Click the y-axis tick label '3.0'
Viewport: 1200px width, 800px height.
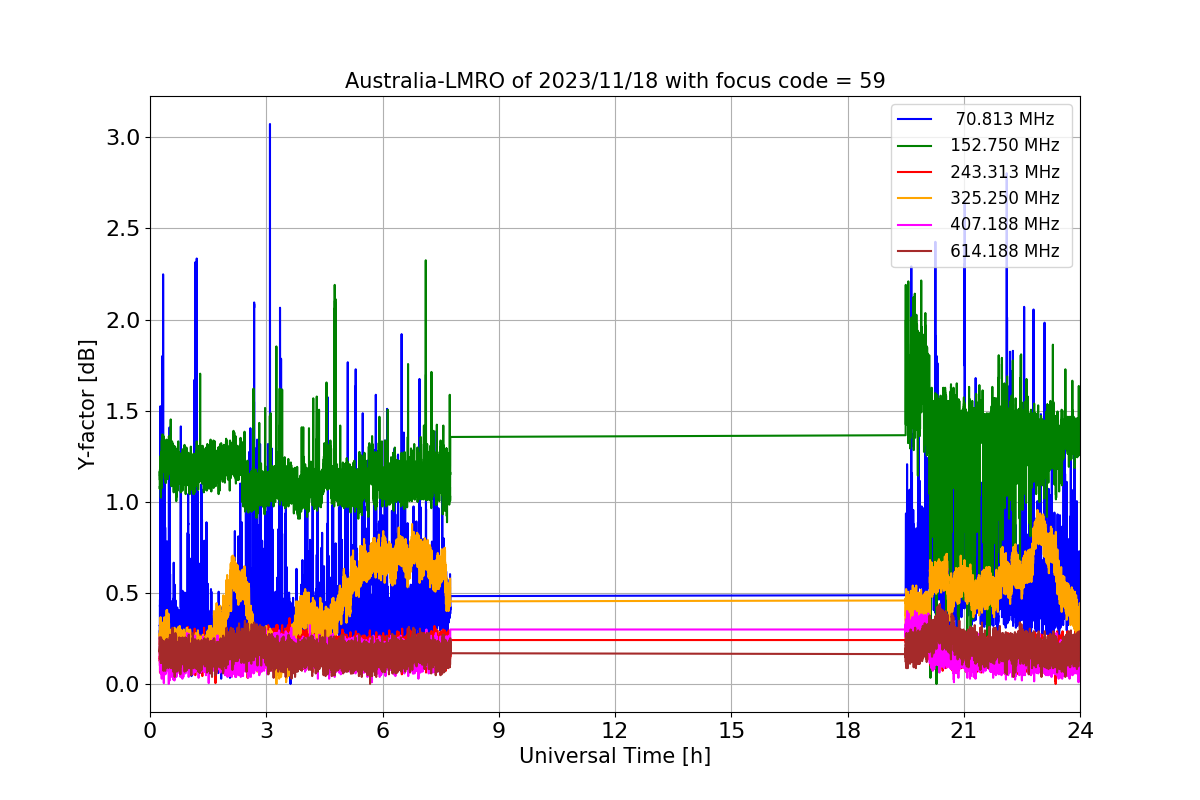124,137
